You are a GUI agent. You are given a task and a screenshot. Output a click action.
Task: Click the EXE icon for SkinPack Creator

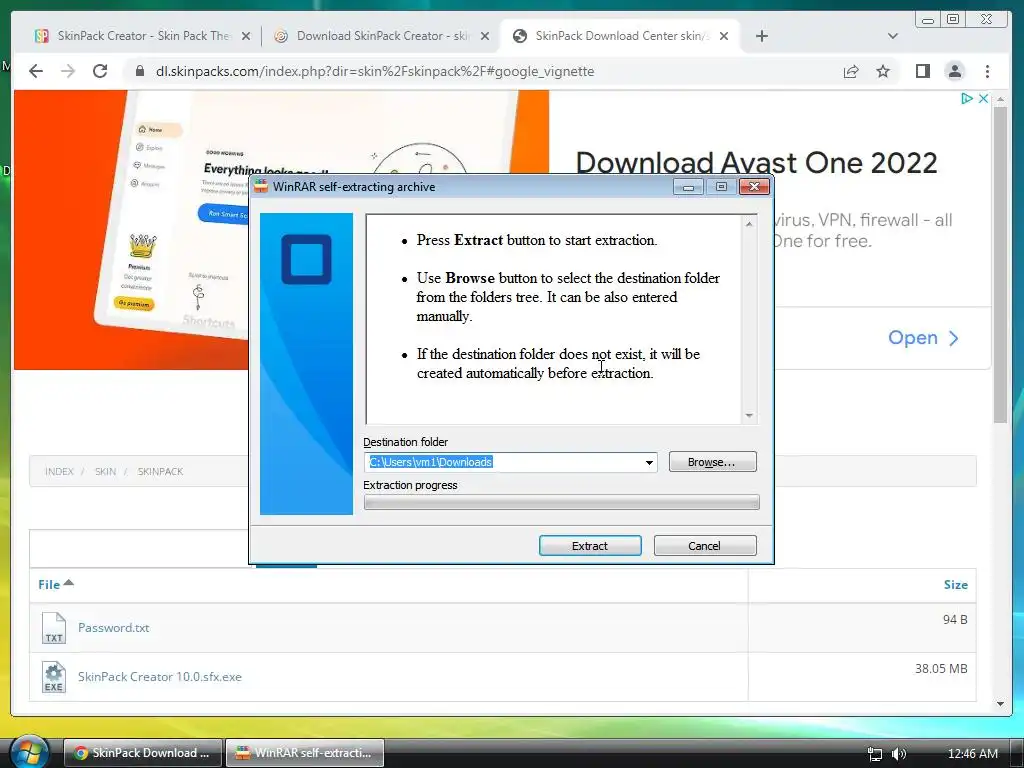[x=54, y=677]
